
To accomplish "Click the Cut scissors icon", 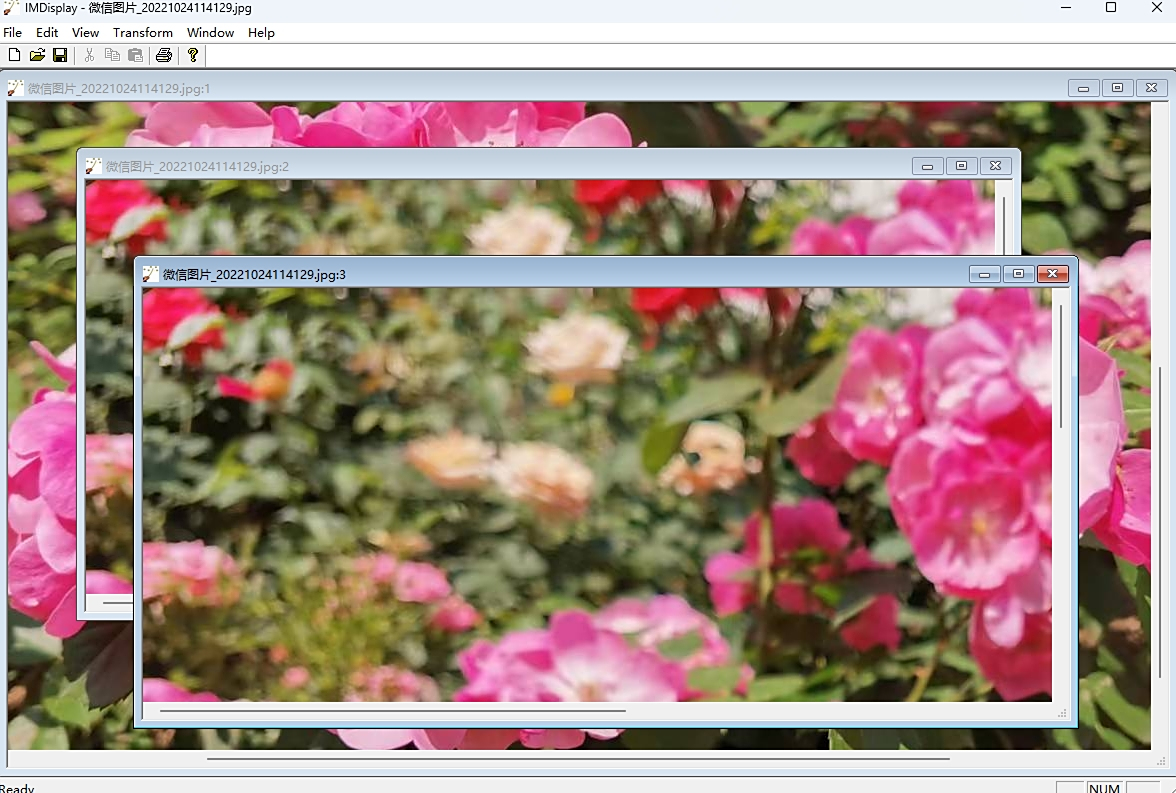I will point(89,55).
